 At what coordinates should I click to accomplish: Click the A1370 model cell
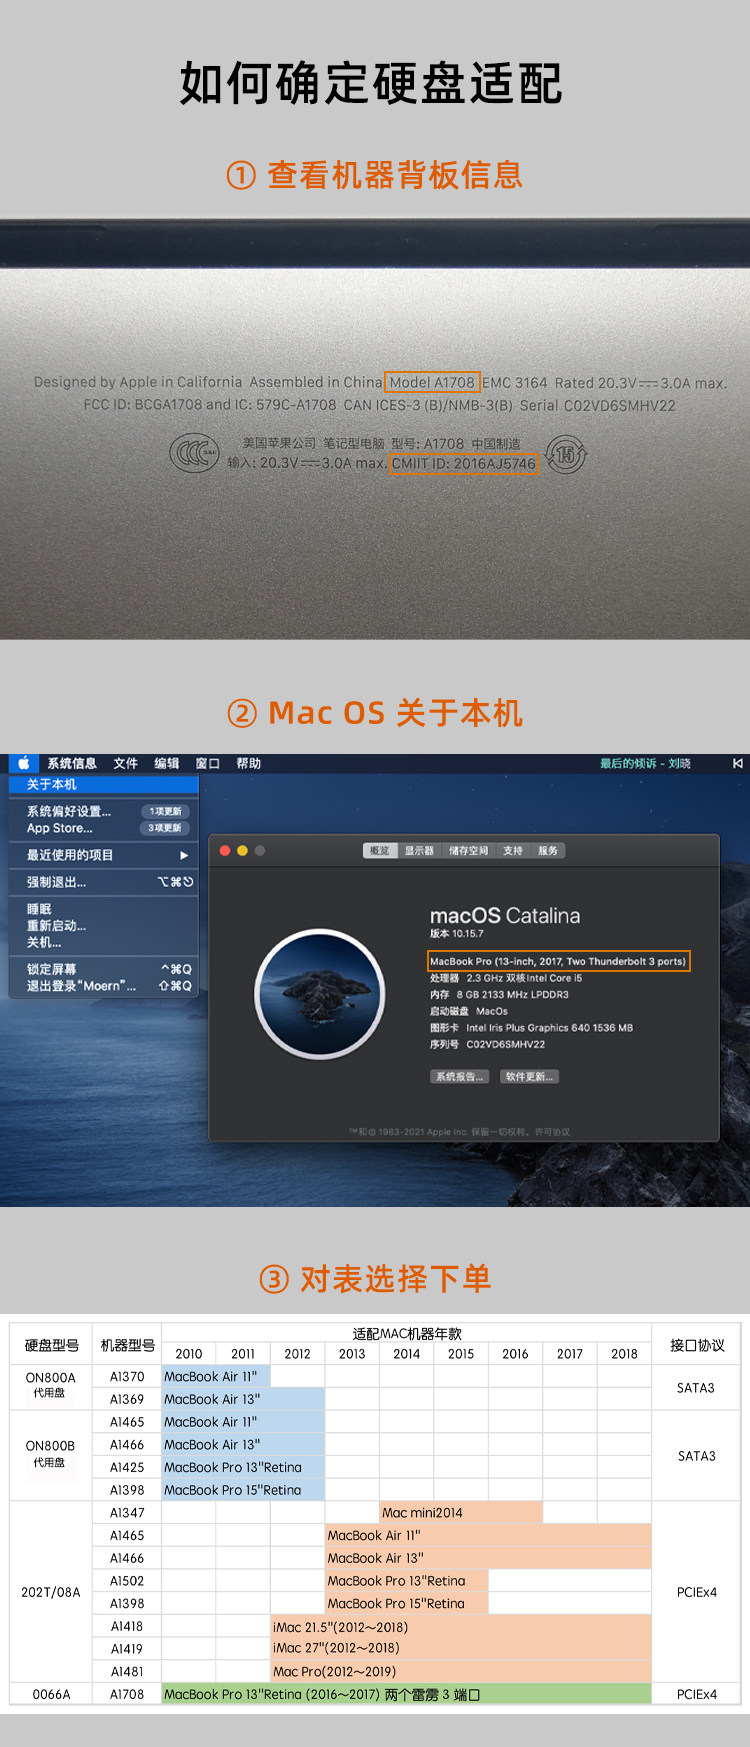pos(127,1377)
